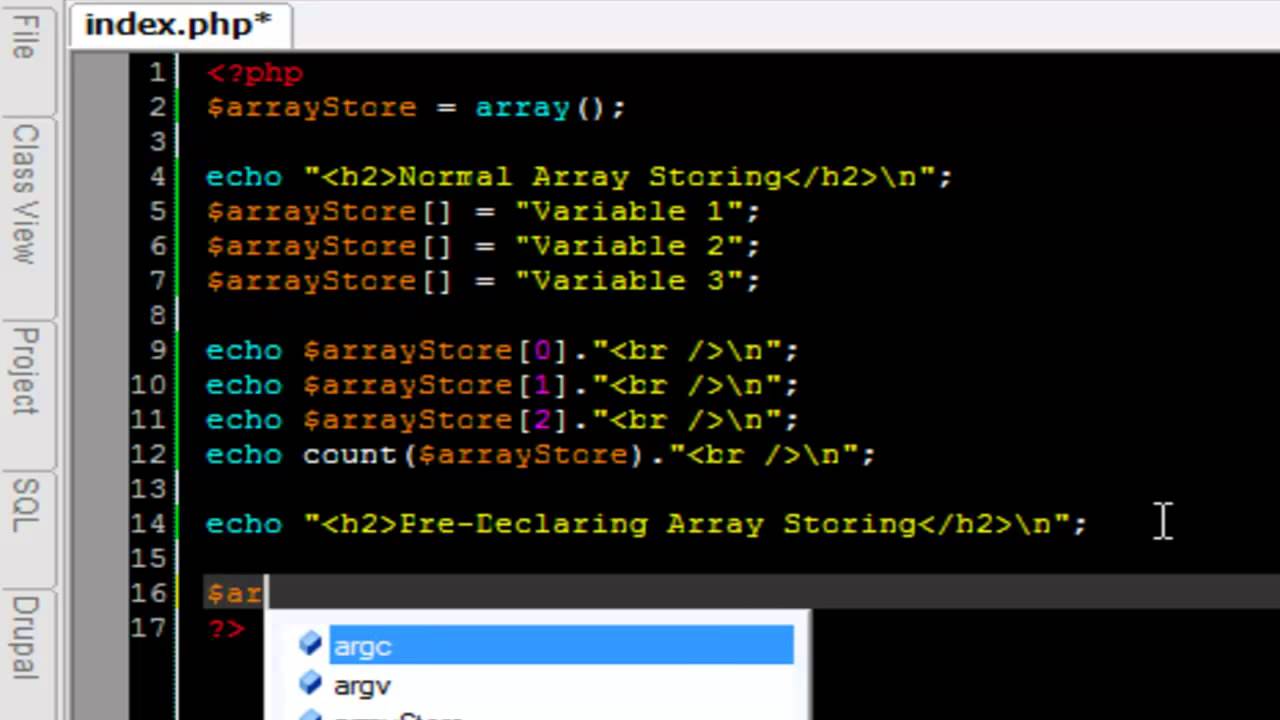Click the blue cube icon beside argv
This screenshot has width=1280, height=720.
pos(311,684)
